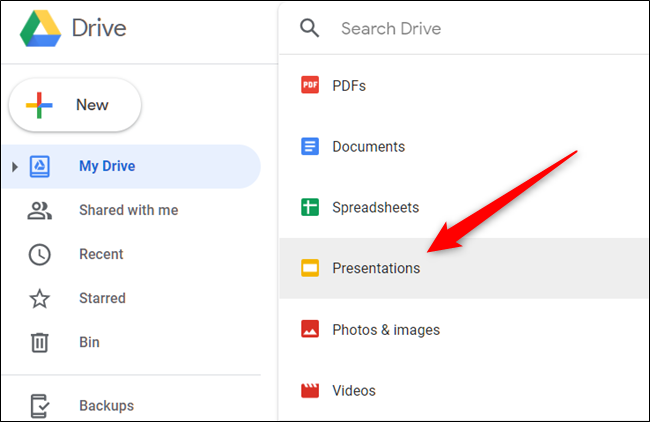The width and height of the screenshot is (650, 422).
Task: Click the Shared with me people icon
Action: (39, 211)
